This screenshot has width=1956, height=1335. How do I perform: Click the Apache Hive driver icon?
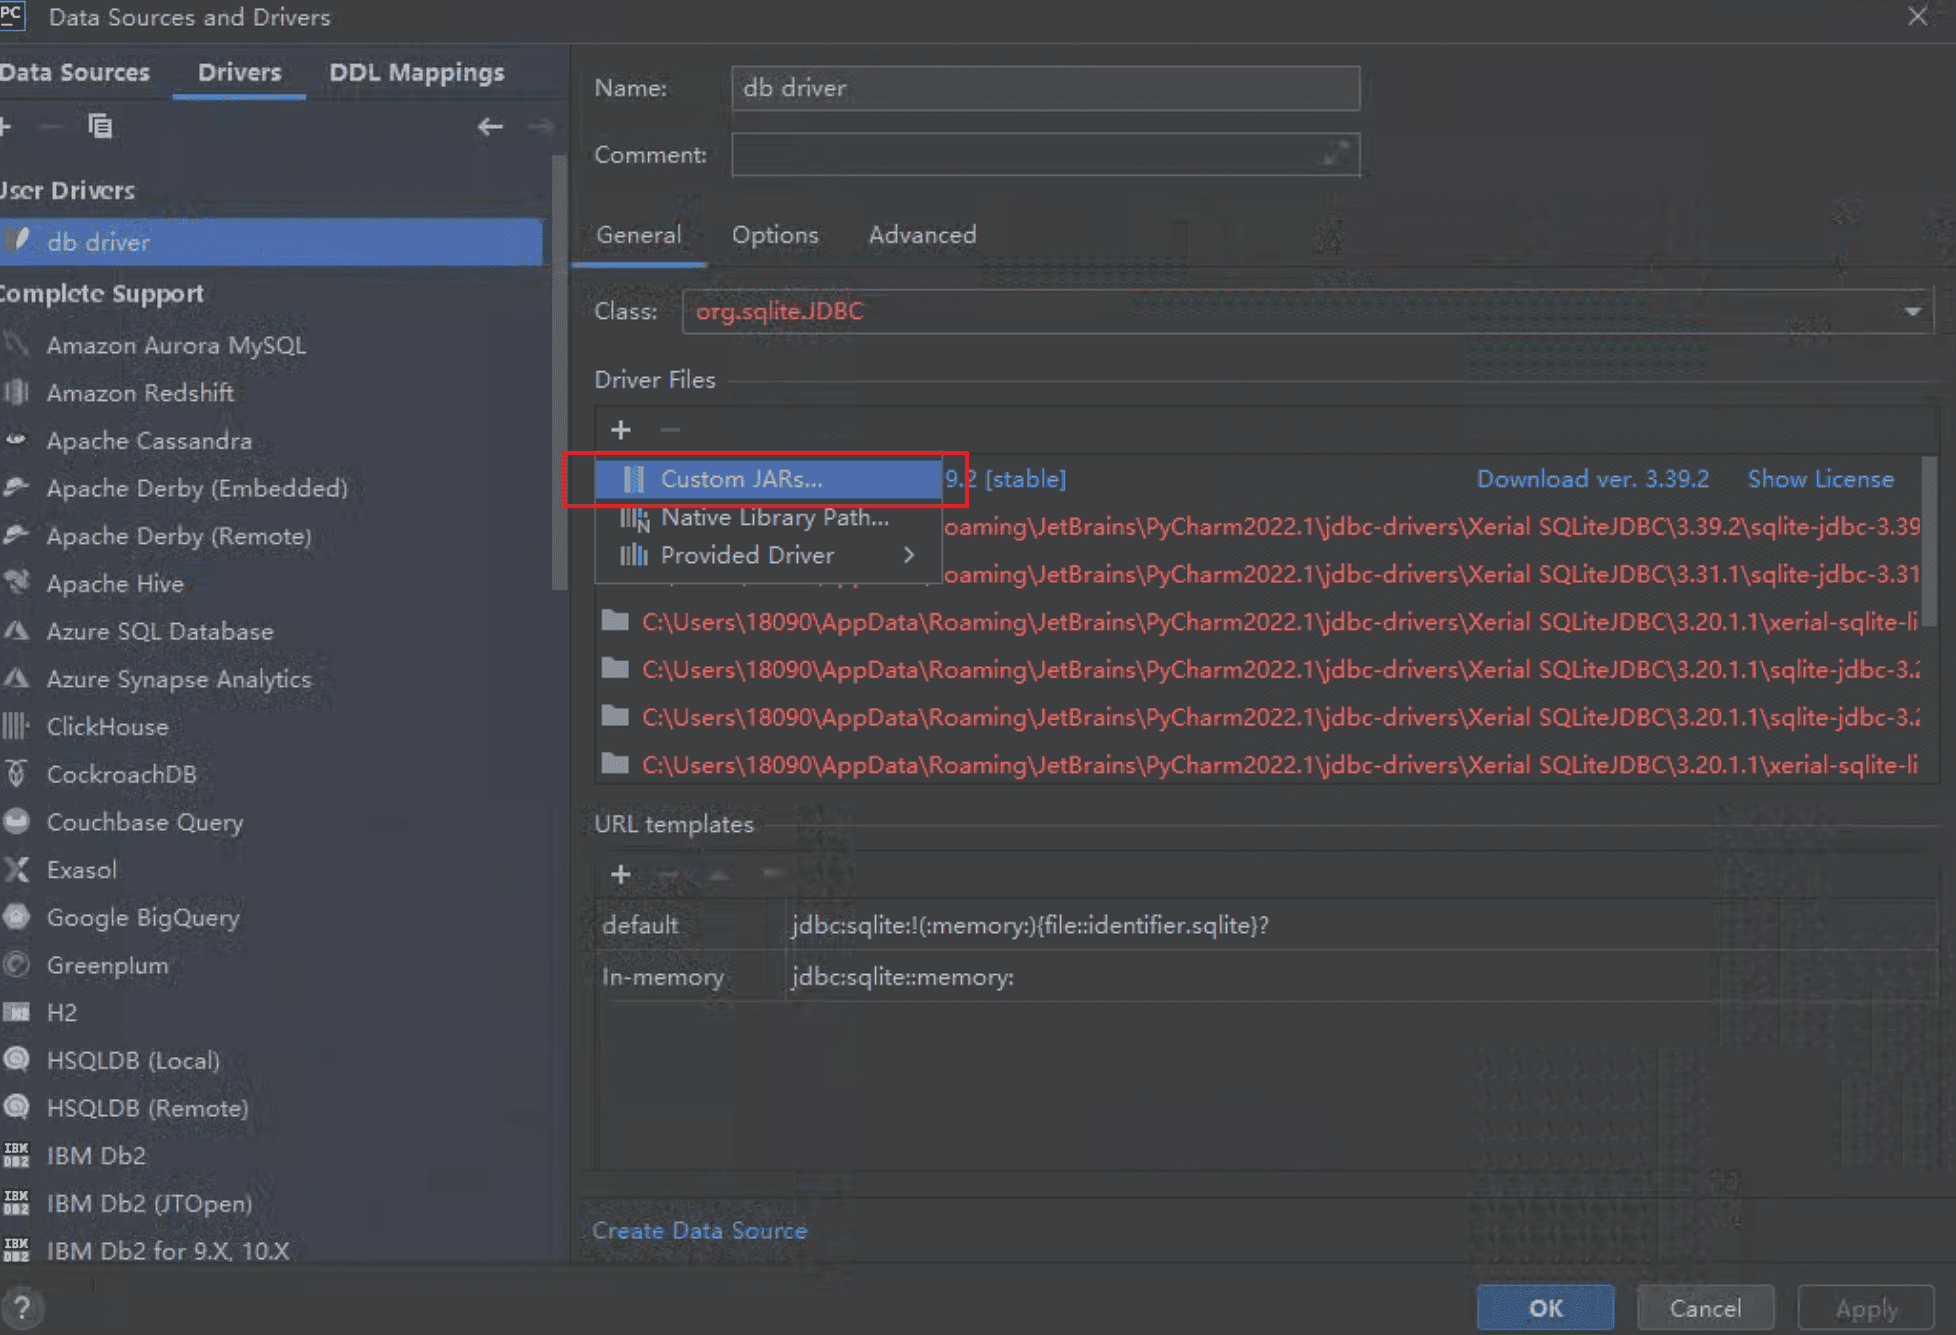(16, 583)
